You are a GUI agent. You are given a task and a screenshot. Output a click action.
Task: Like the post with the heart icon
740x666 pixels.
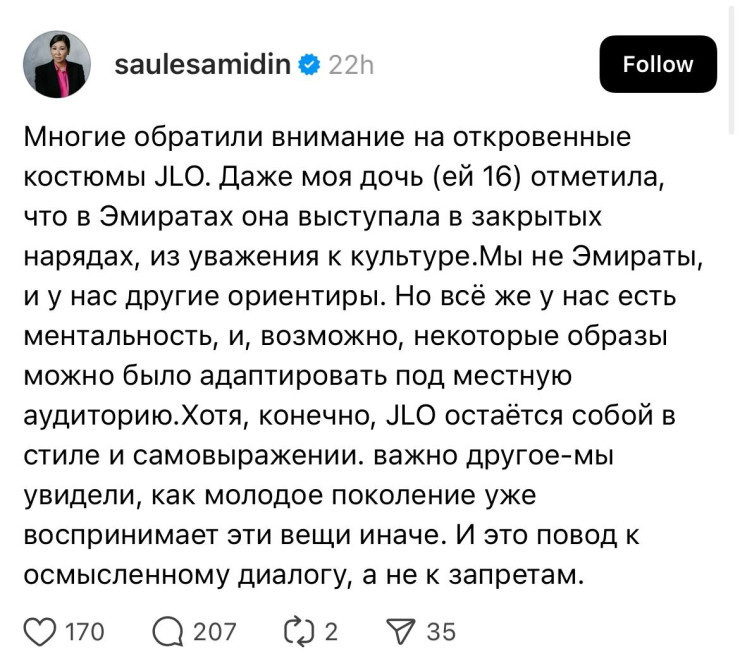pos(38,631)
